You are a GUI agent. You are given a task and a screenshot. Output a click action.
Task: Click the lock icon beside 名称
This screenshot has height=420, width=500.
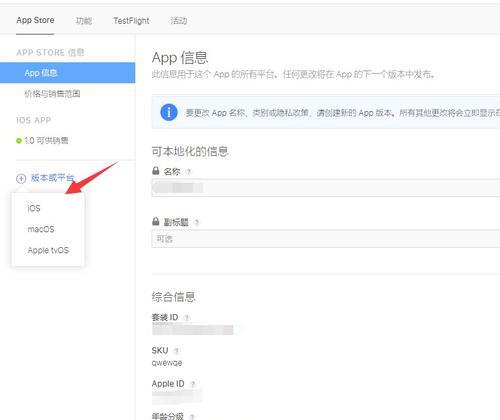(156, 171)
